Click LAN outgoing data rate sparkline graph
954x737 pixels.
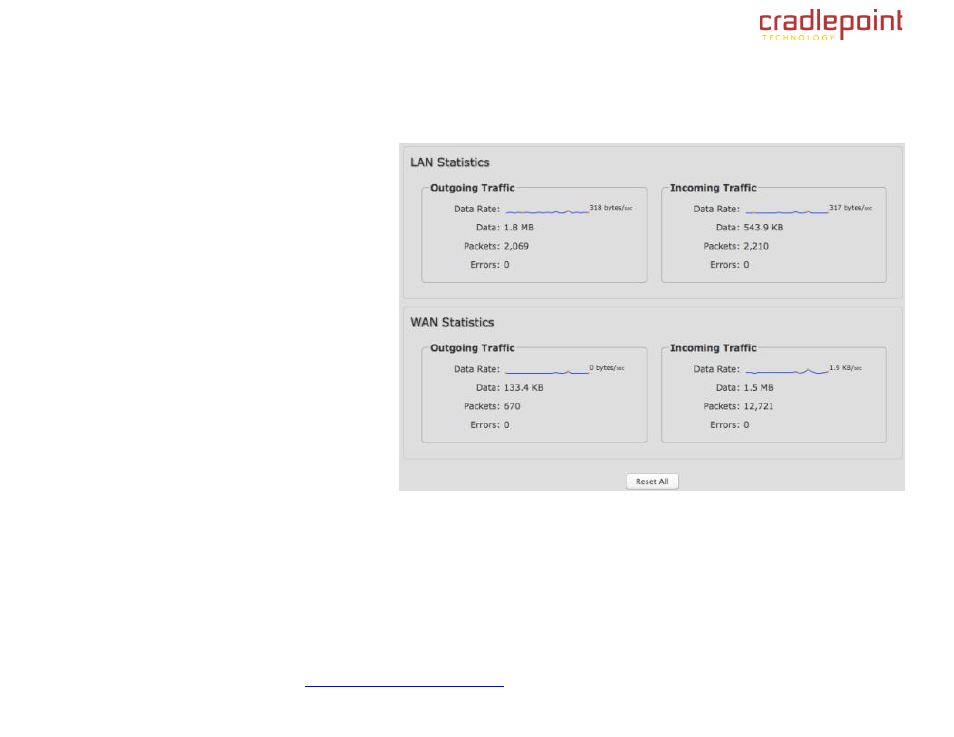pyautogui.click(x=547, y=211)
